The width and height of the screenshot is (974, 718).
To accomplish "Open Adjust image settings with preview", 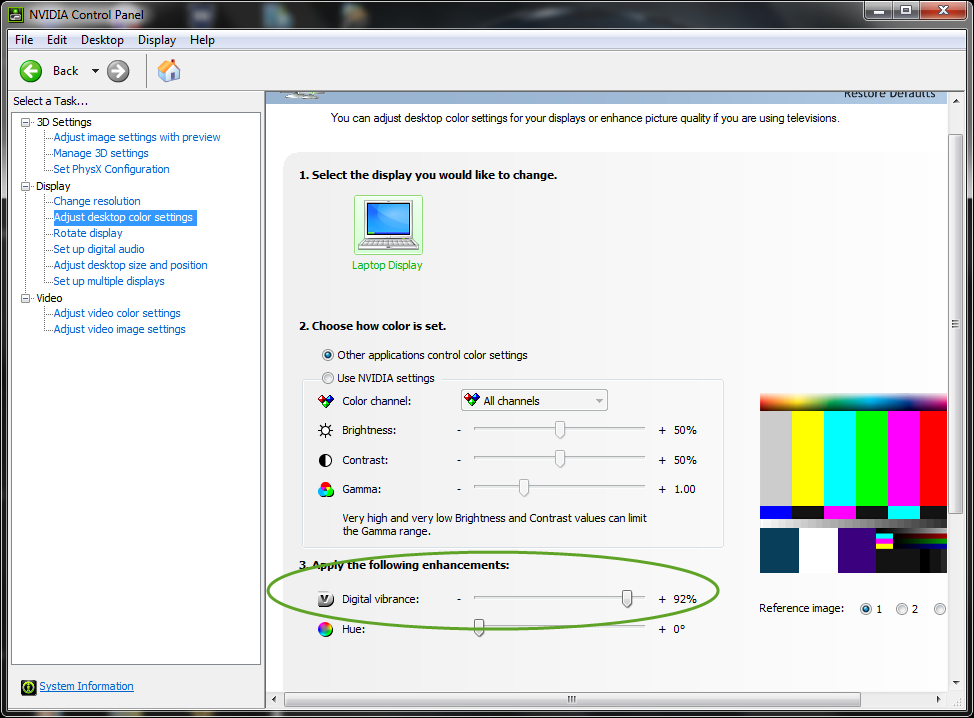I will [137, 137].
